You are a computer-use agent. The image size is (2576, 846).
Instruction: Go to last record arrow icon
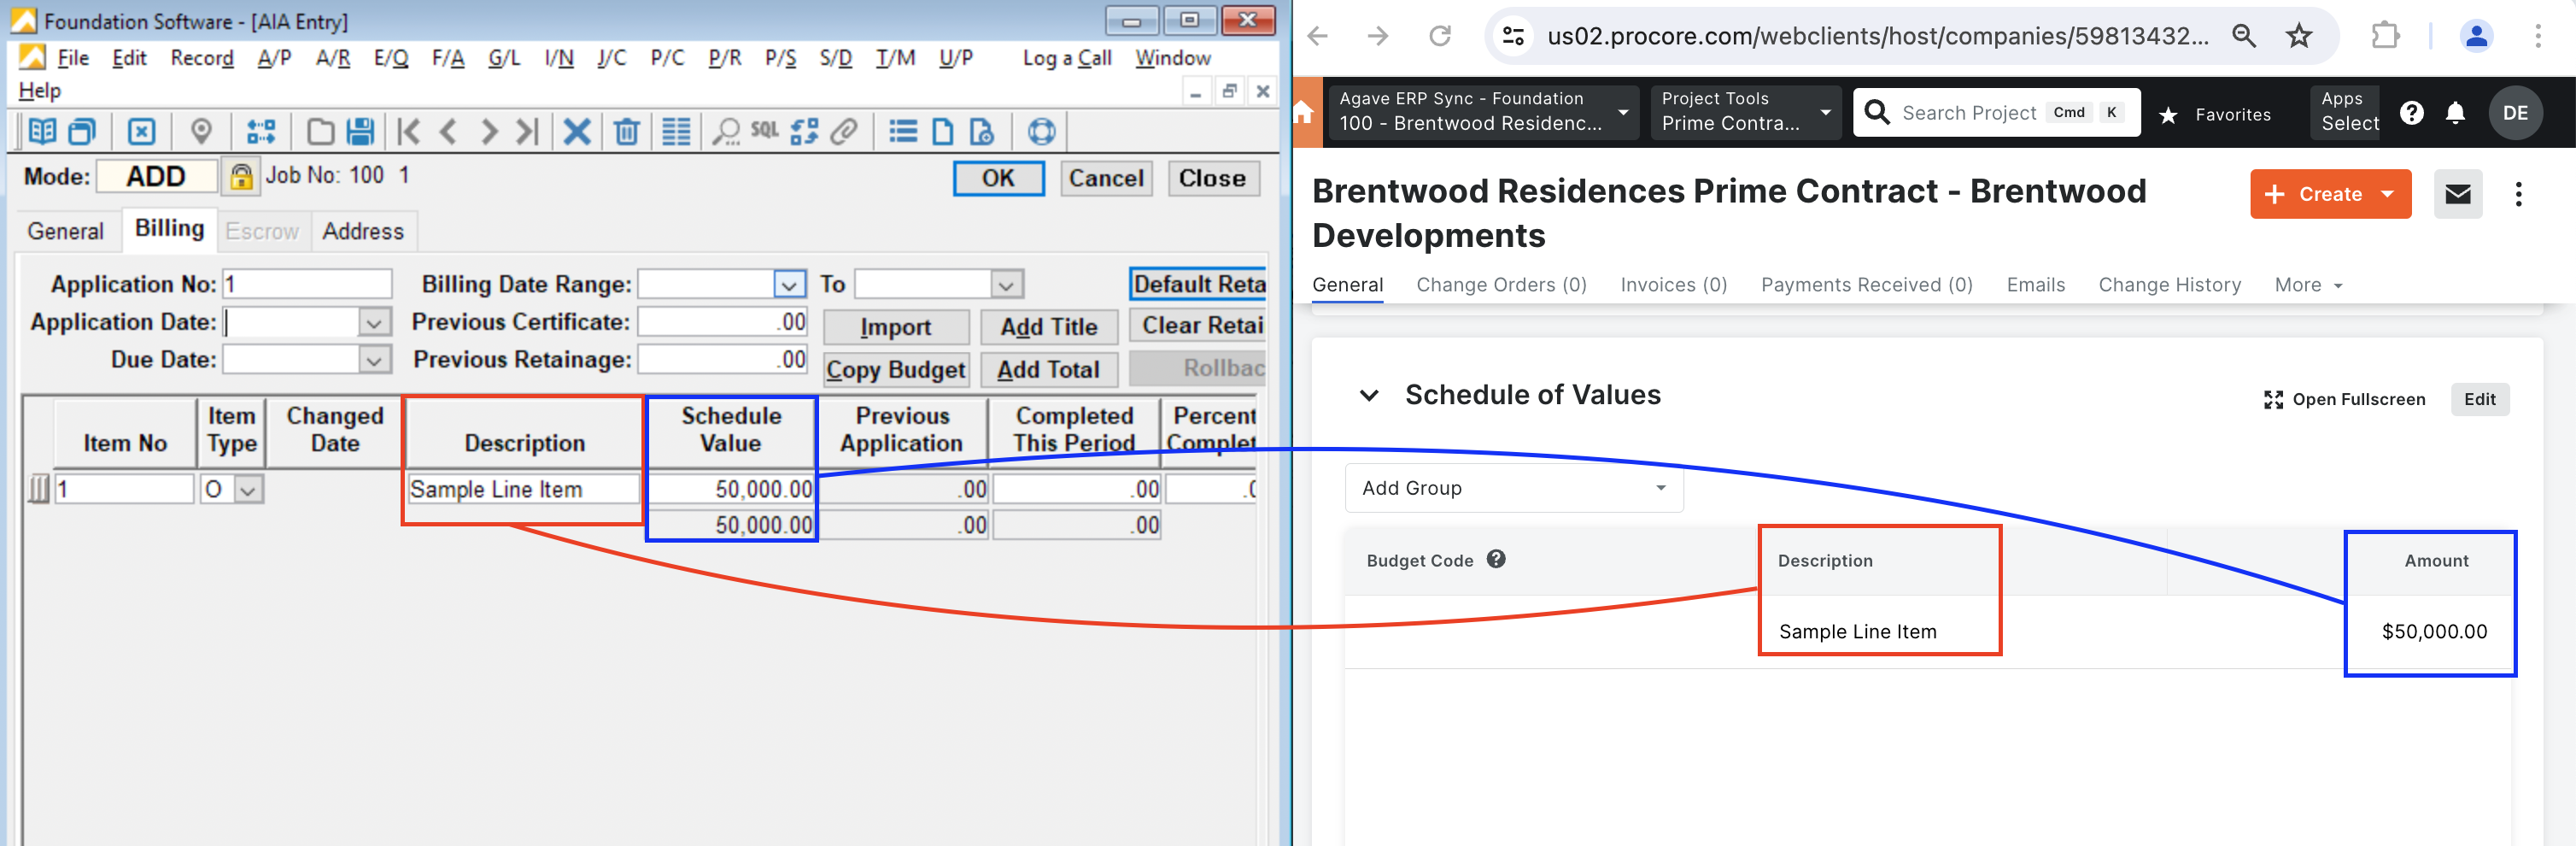(x=527, y=131)
